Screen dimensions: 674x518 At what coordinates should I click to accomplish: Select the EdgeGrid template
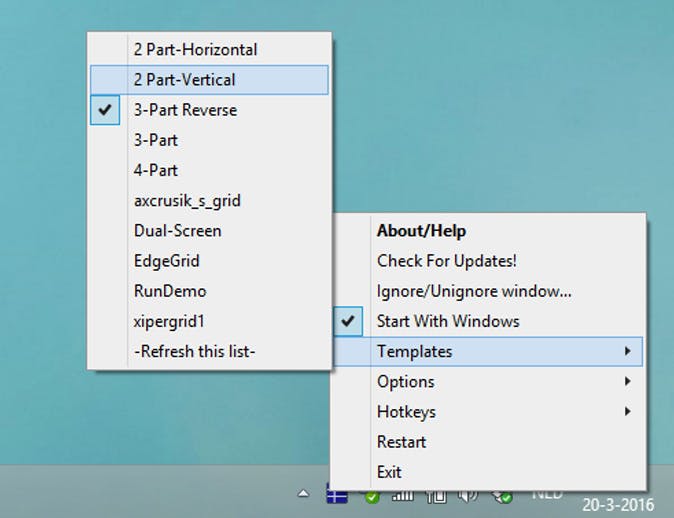click(209, 261)
